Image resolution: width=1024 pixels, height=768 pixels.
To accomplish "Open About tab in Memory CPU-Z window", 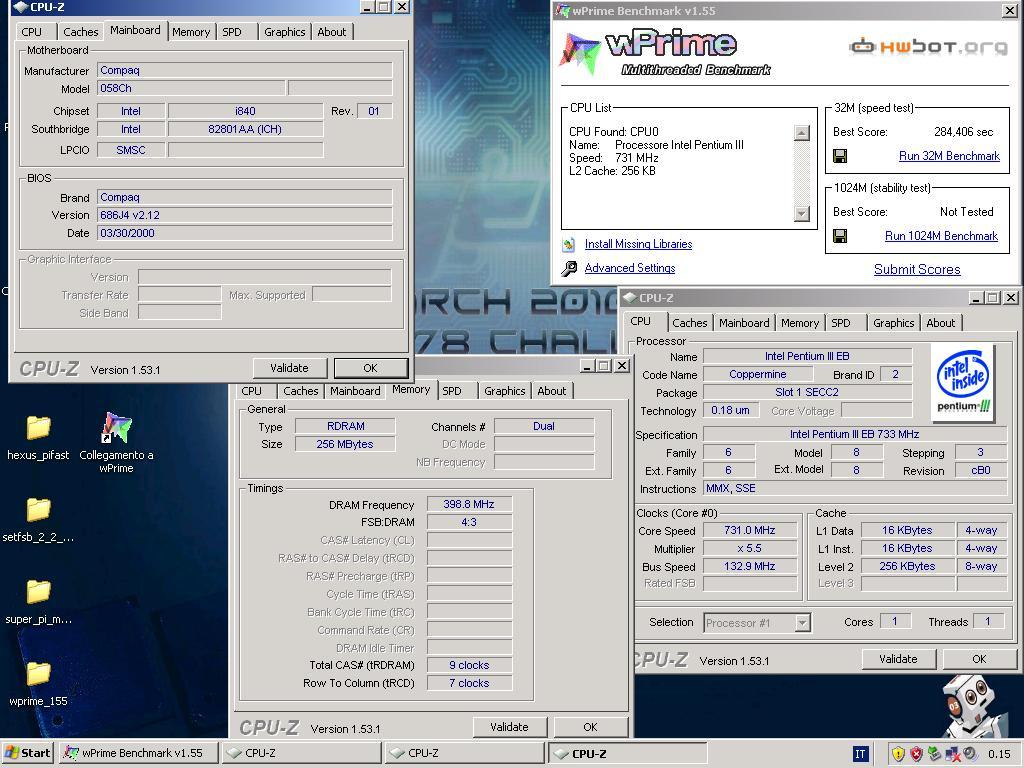I will [x=552, y=391].
